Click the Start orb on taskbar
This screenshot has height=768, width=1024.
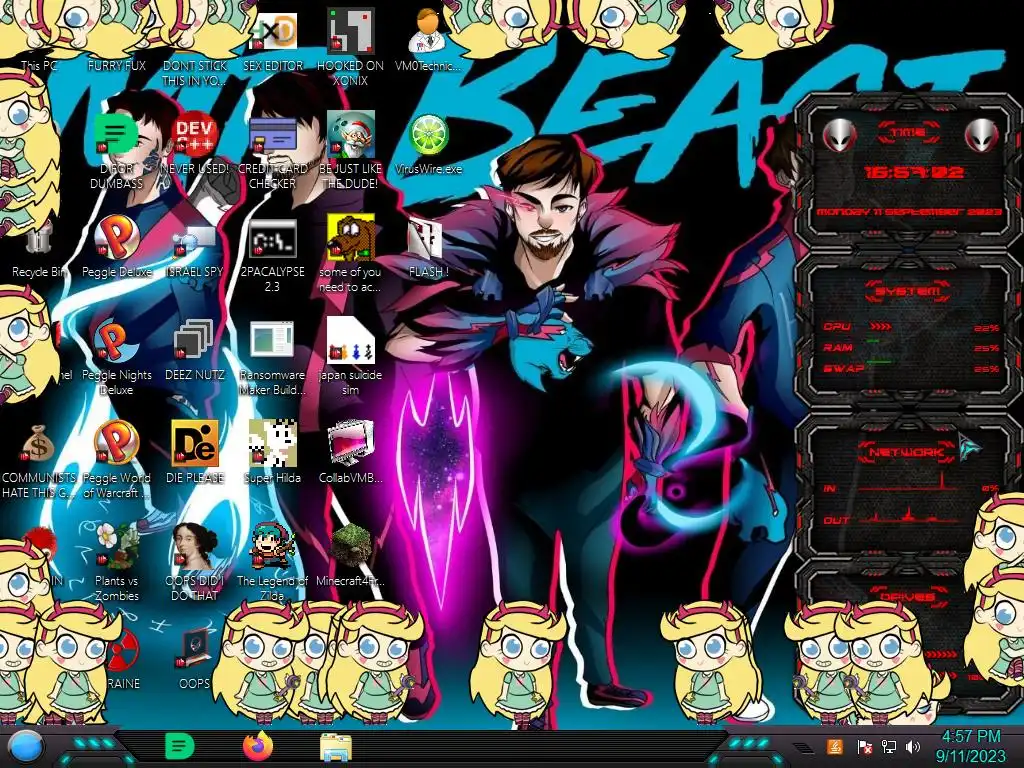[x=26, y=747]
